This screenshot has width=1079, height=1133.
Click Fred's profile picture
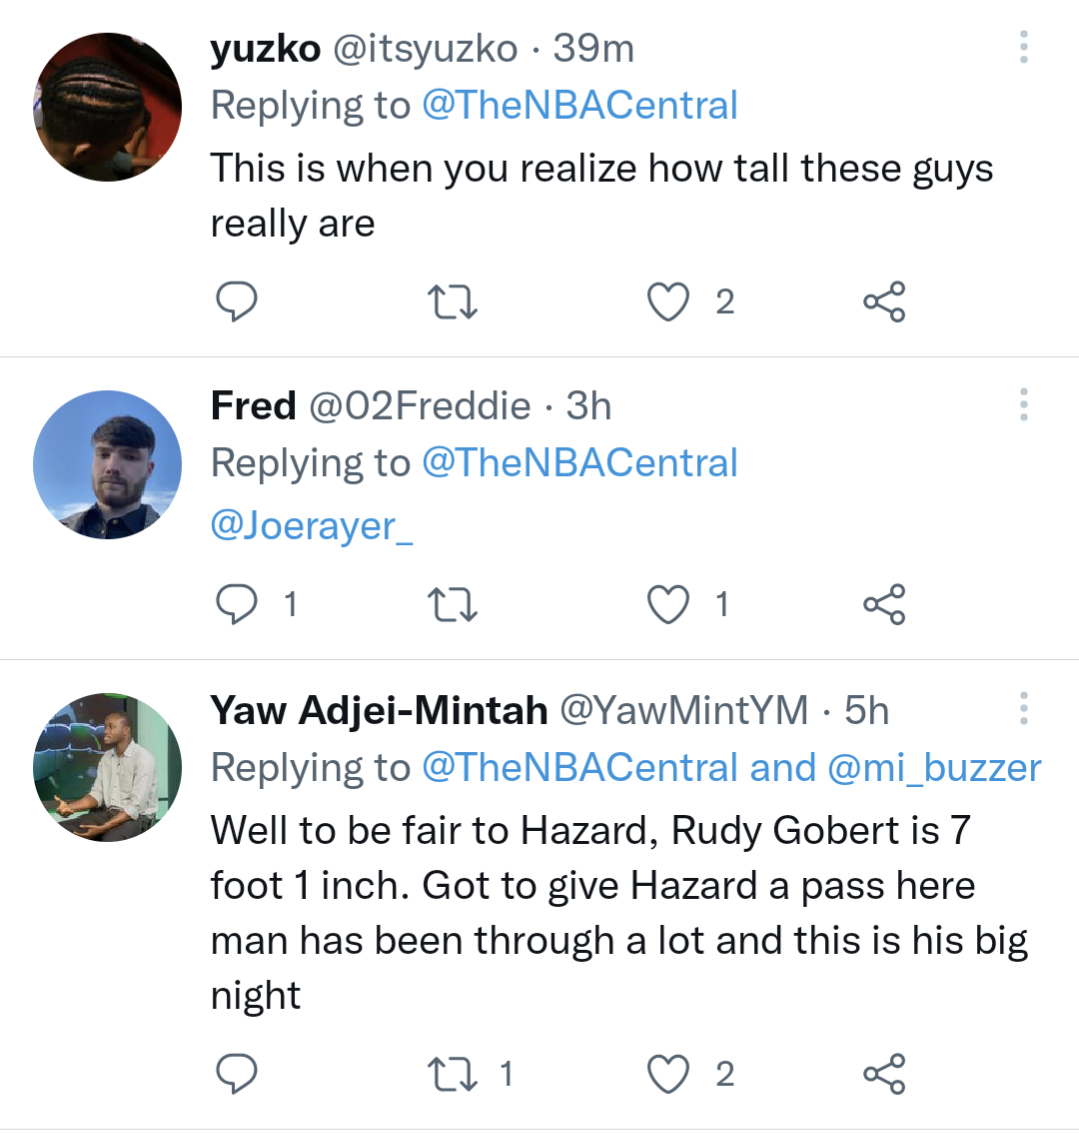pyautogui.click(x=106, y=466)
